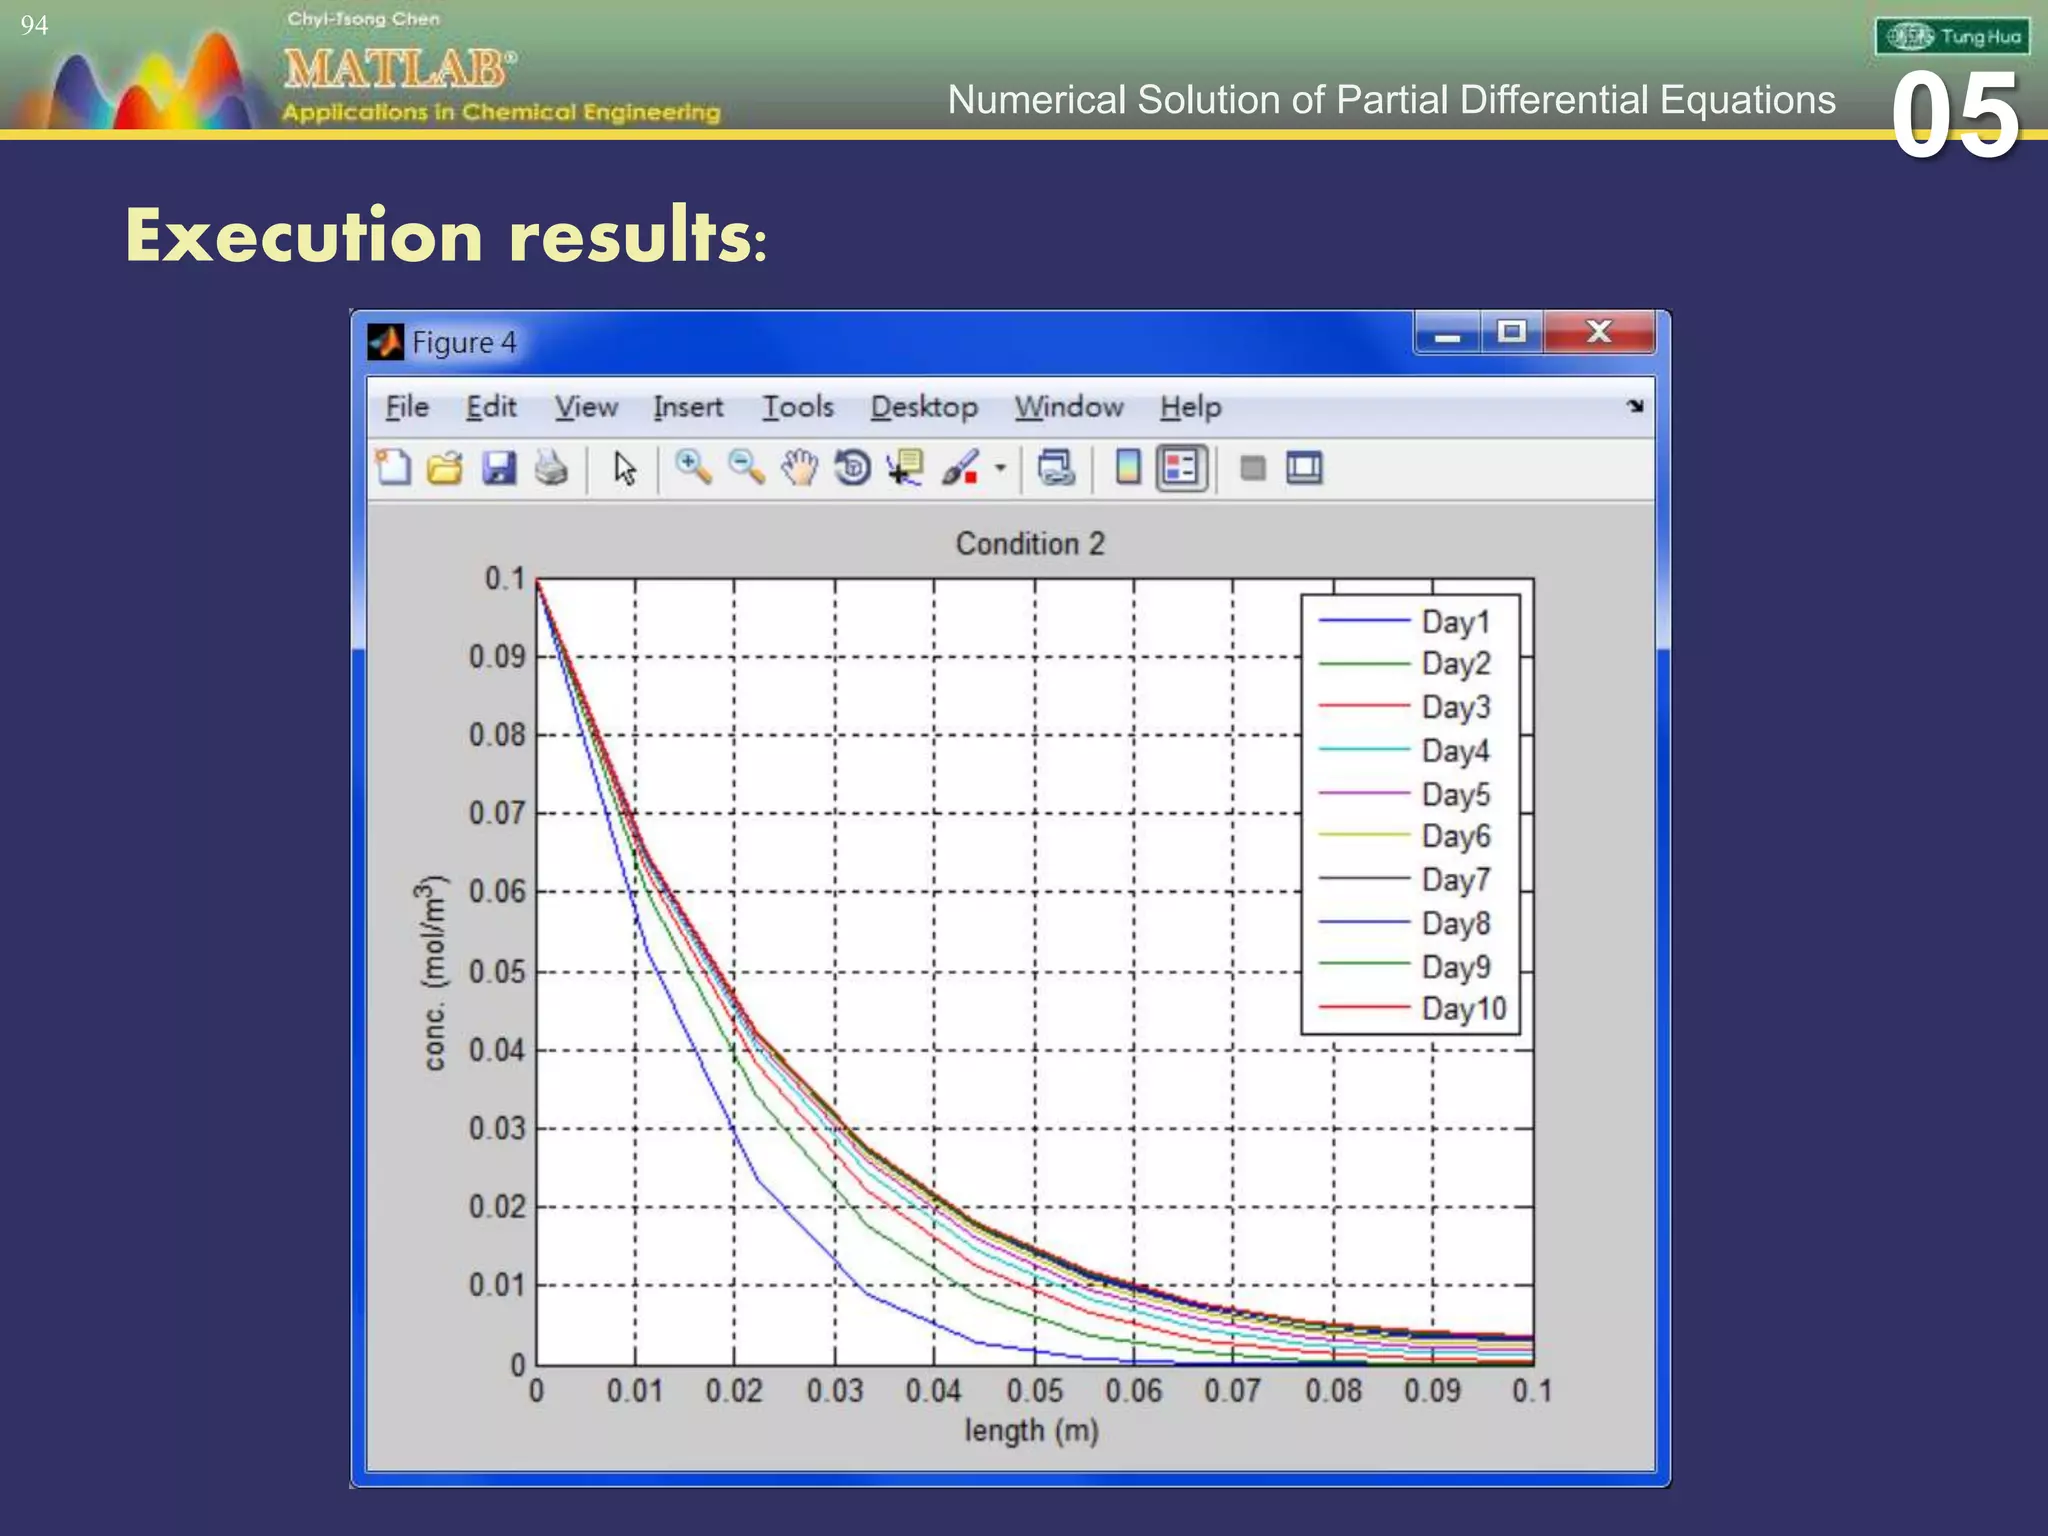Click the plot title Condition 2
The image size is (2048, 1536).
(1030, 544)
